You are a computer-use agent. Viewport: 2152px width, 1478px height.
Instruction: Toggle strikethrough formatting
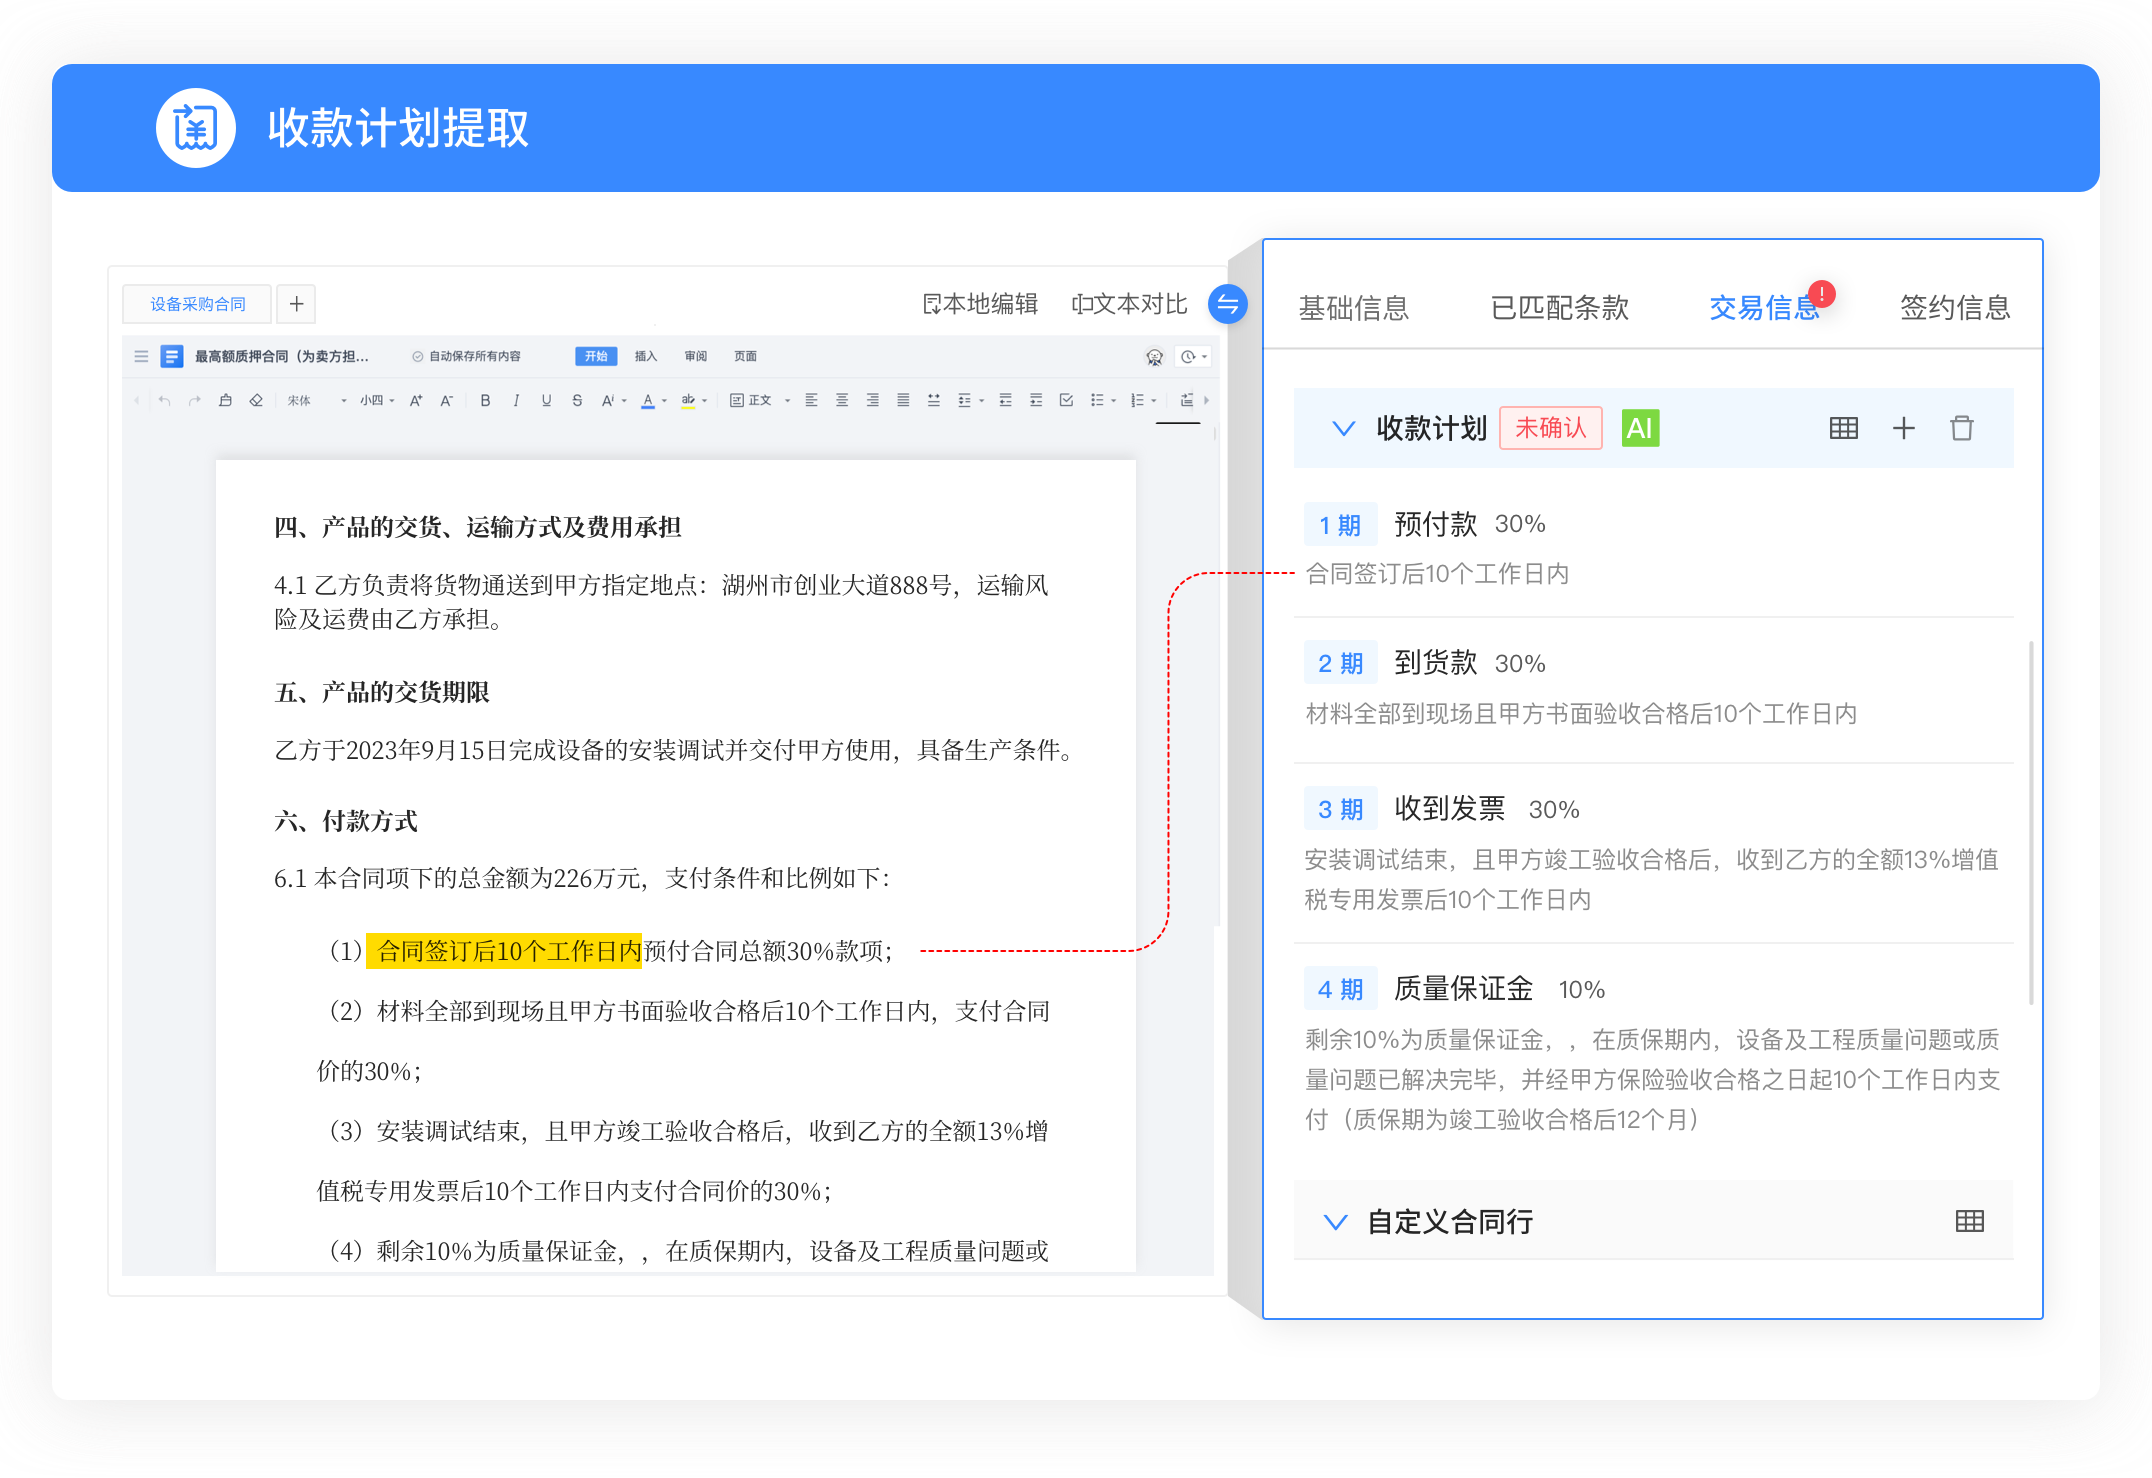[577, 400]
